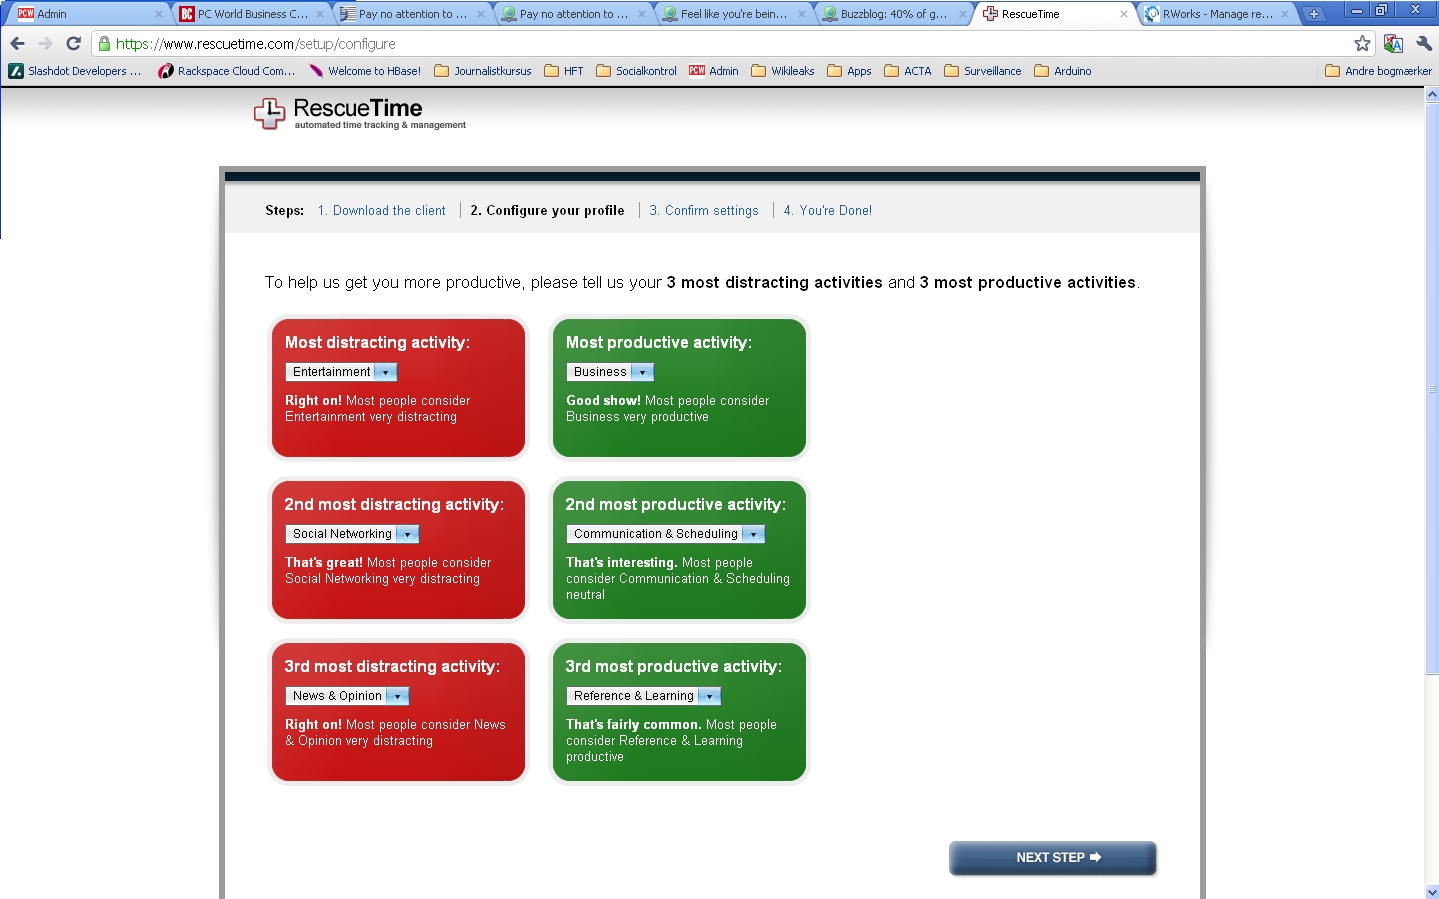Open the Wikileaks bookmark folder
Image resolution: width=1439 pixels, height=899 pixels.
tap(783, 71)
